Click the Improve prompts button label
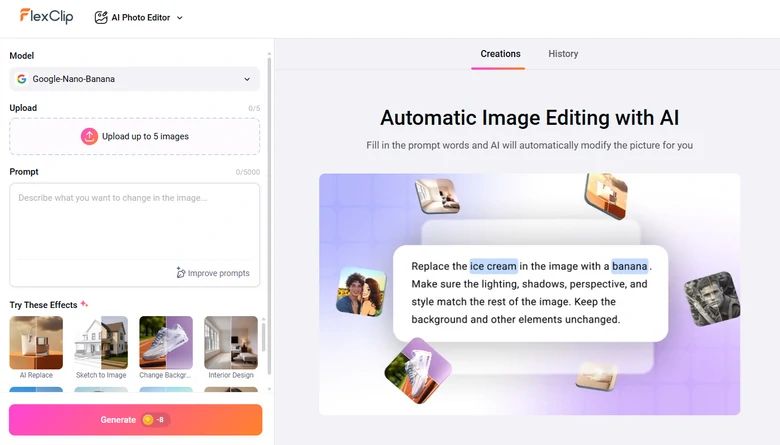This screenshot has height=445, width=780. point(218,273)
